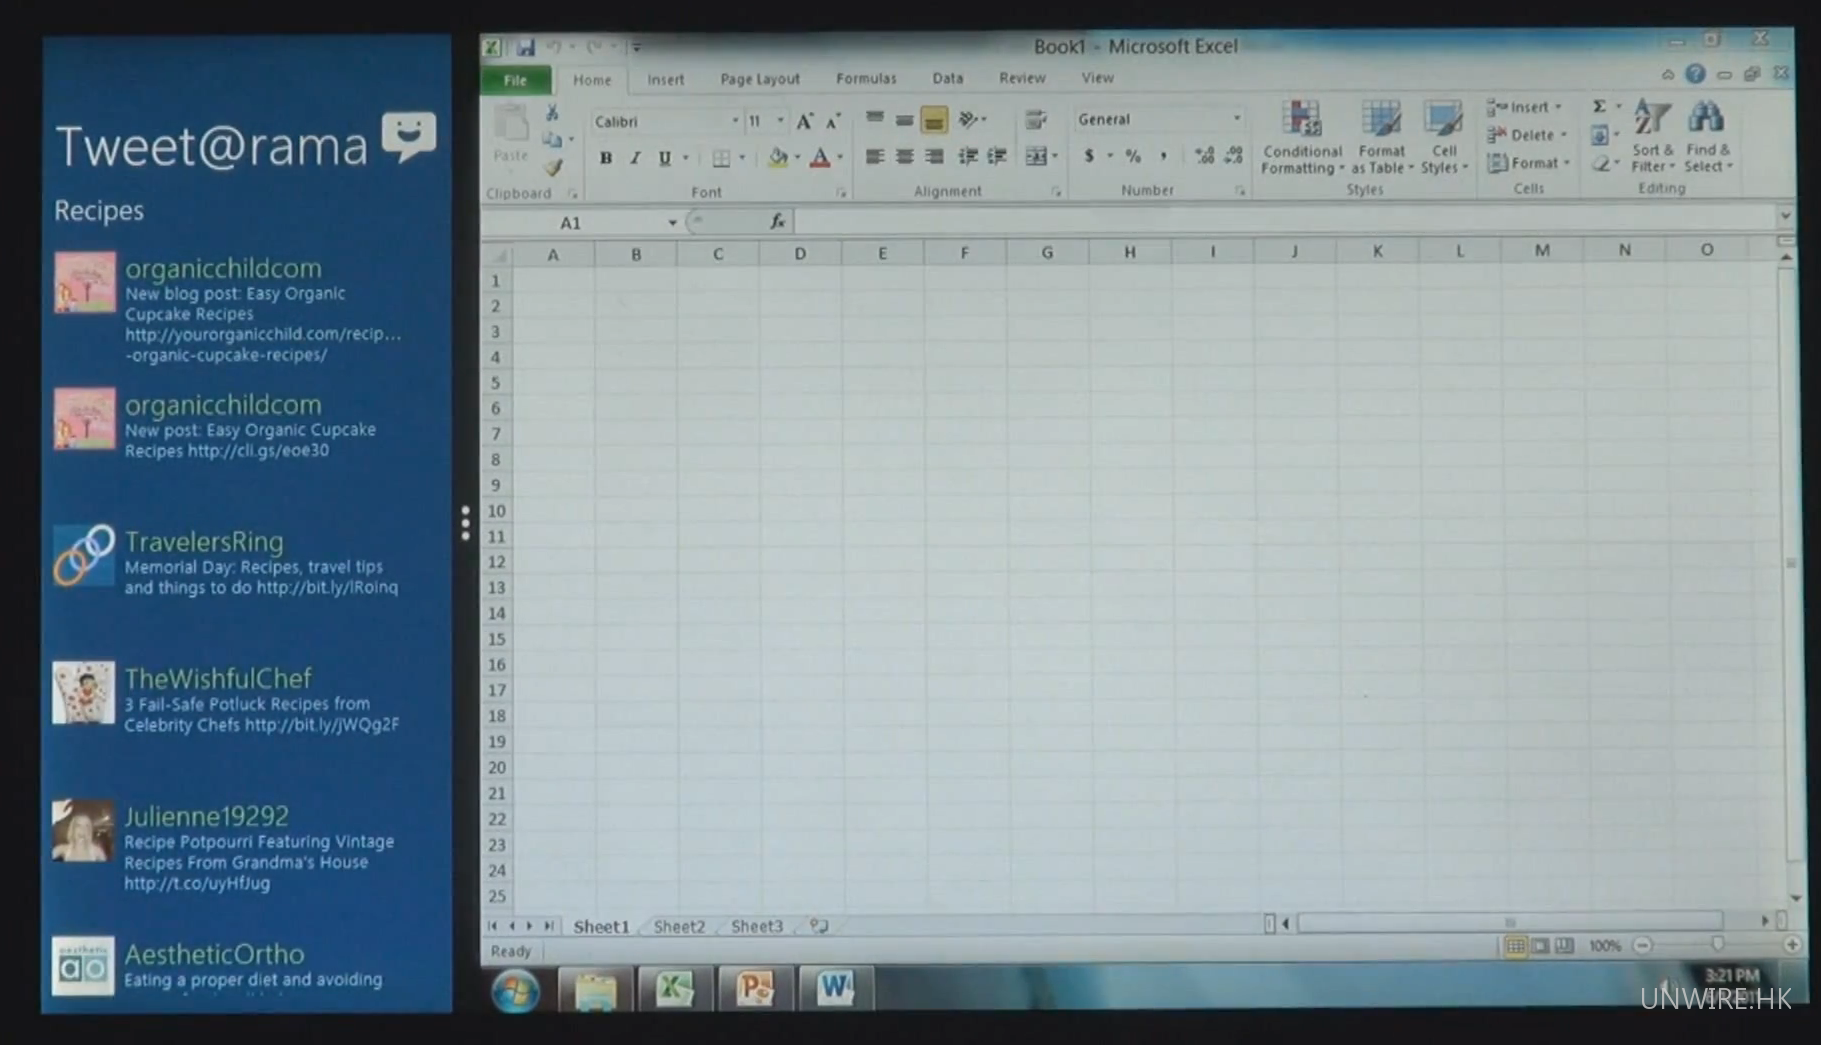
Task: Open the General number format dropdown
Action: pos(1236,119)
